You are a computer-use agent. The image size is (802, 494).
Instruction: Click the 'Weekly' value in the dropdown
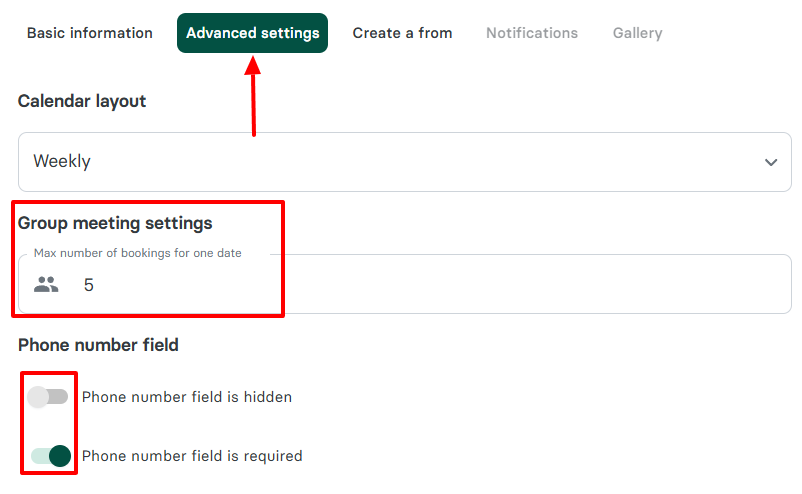62,161
